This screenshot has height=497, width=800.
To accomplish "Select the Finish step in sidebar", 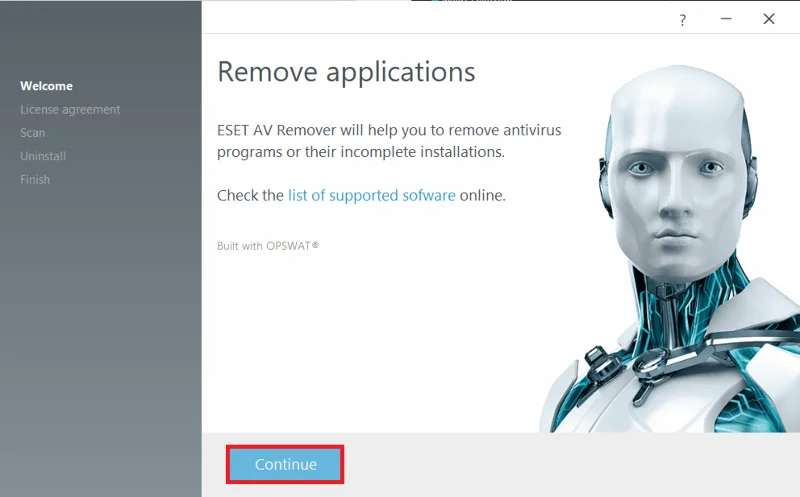I will click(35, 180).
